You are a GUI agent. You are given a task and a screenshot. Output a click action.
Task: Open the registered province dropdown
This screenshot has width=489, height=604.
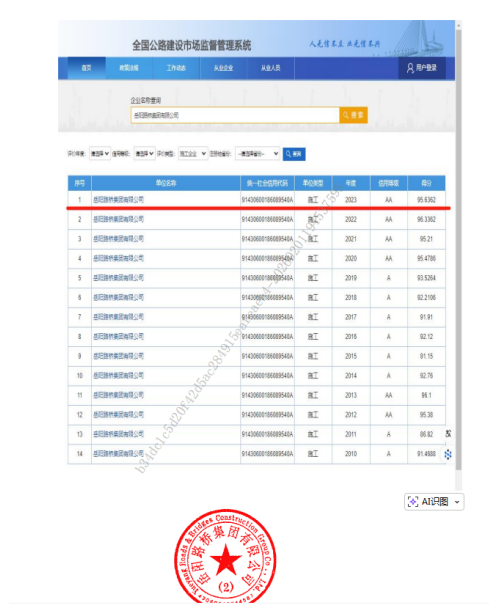[258, 154]
